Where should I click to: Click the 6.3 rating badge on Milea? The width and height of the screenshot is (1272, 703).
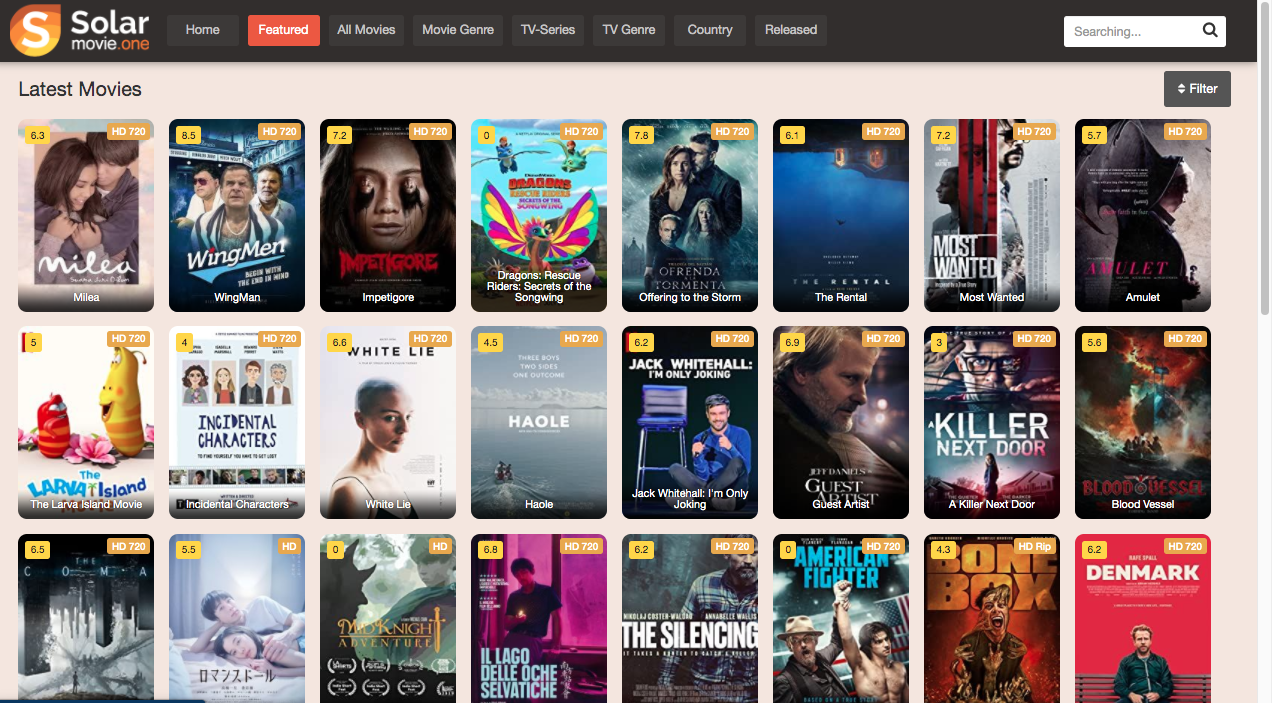[38, 135]
